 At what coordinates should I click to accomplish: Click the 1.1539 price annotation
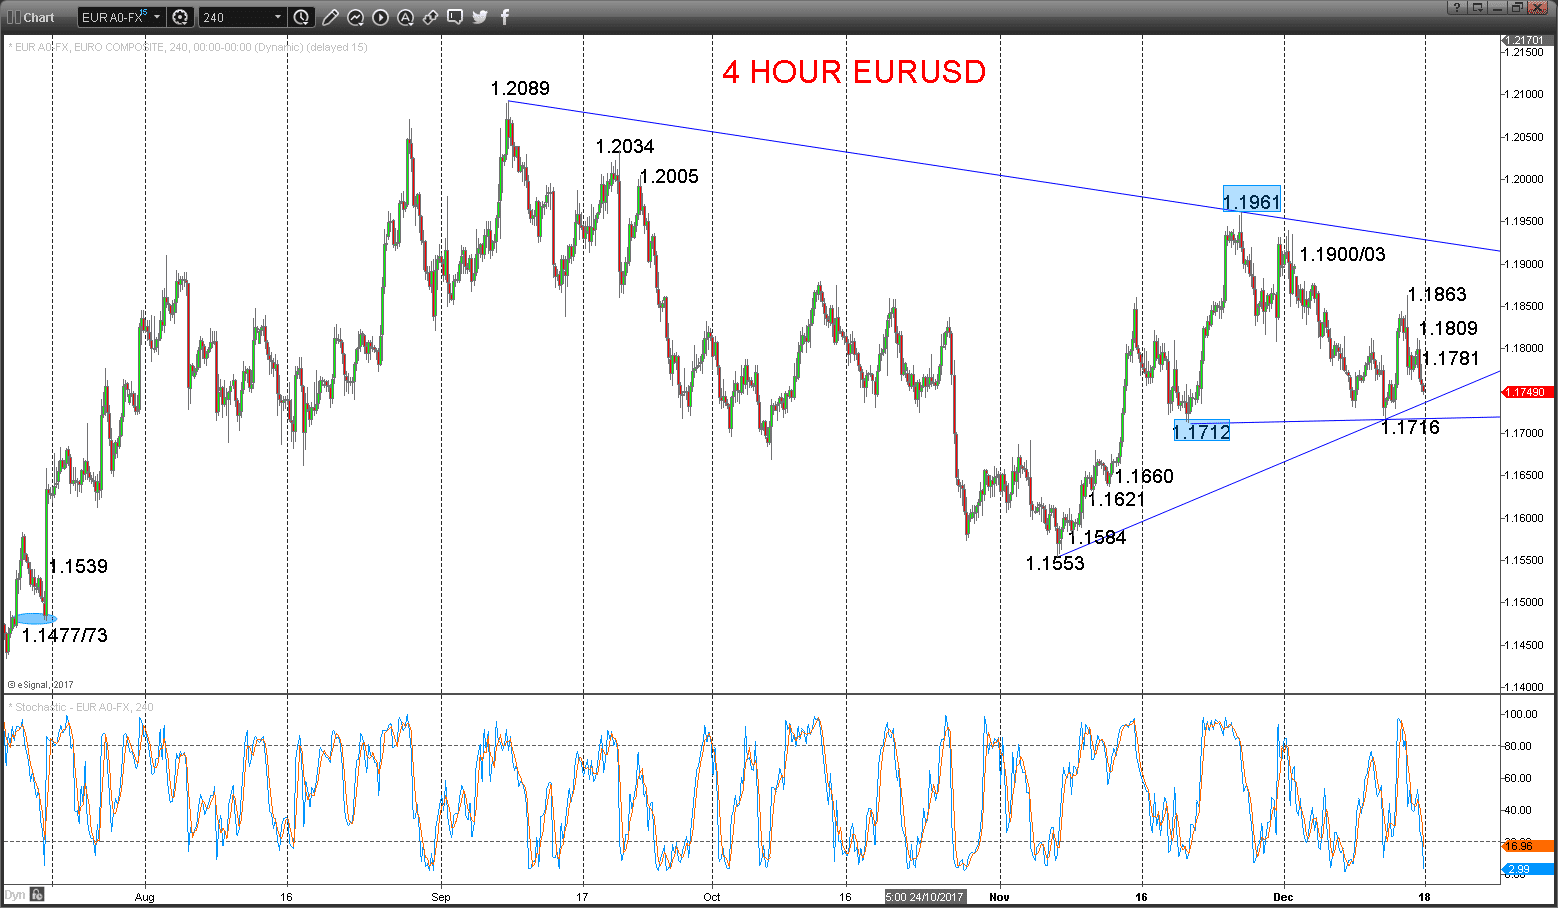[x=78, y=566]
